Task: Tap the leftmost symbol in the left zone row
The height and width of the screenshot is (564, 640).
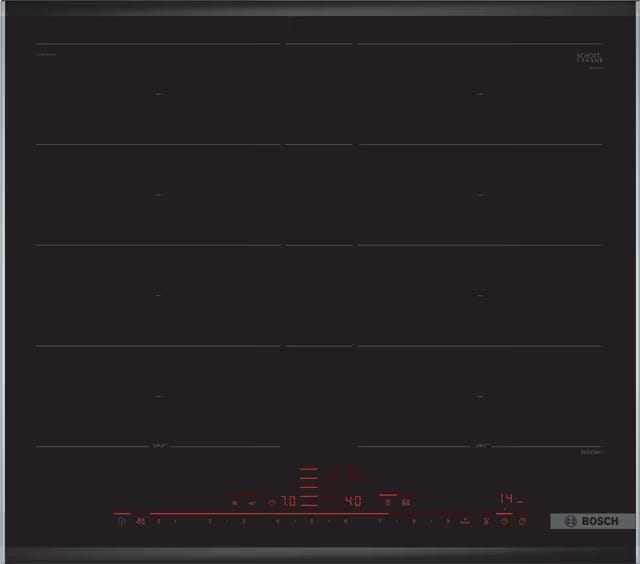Action: (235, 503)
